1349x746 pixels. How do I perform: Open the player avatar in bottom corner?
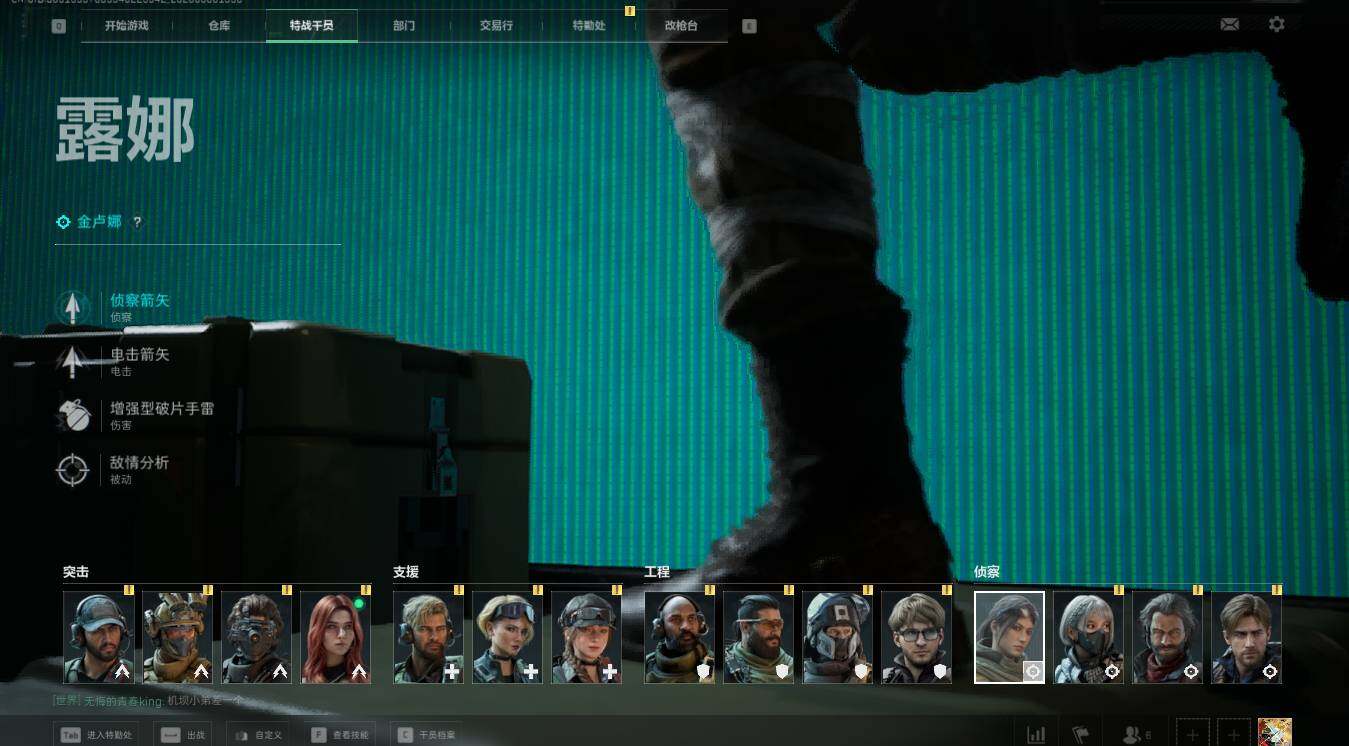pyautogui.click(x=1275, y=732)
